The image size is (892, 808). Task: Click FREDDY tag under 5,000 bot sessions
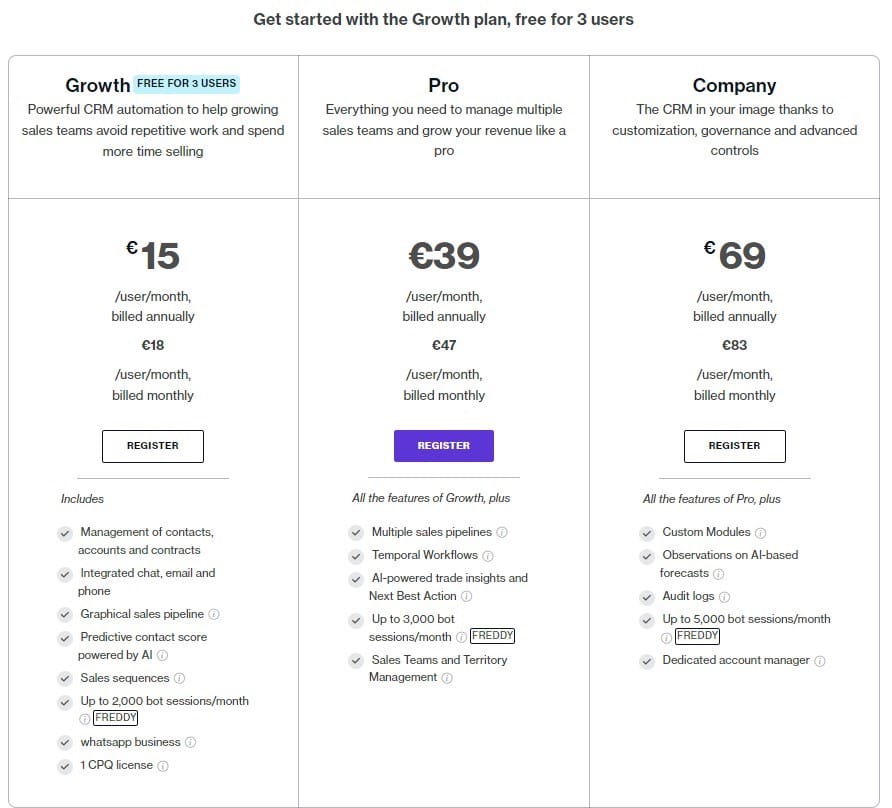(697, 636)
